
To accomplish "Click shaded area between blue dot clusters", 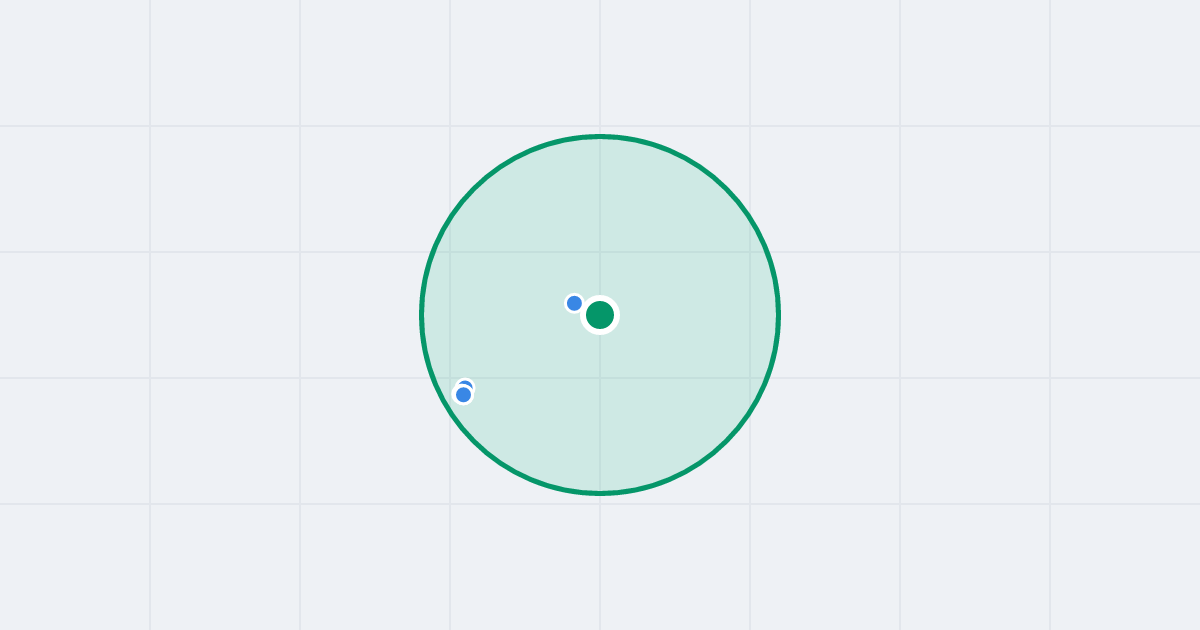I will pos(520,348).
